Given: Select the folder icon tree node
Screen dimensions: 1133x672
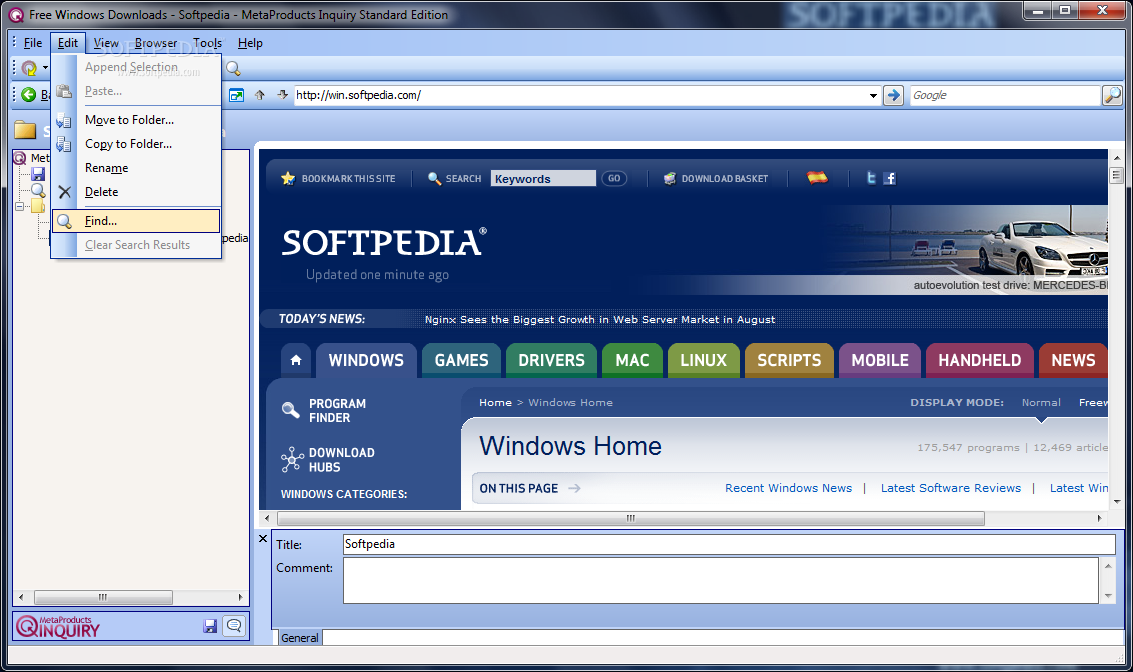Looking at the screenshot, I should tap(38, 207).
